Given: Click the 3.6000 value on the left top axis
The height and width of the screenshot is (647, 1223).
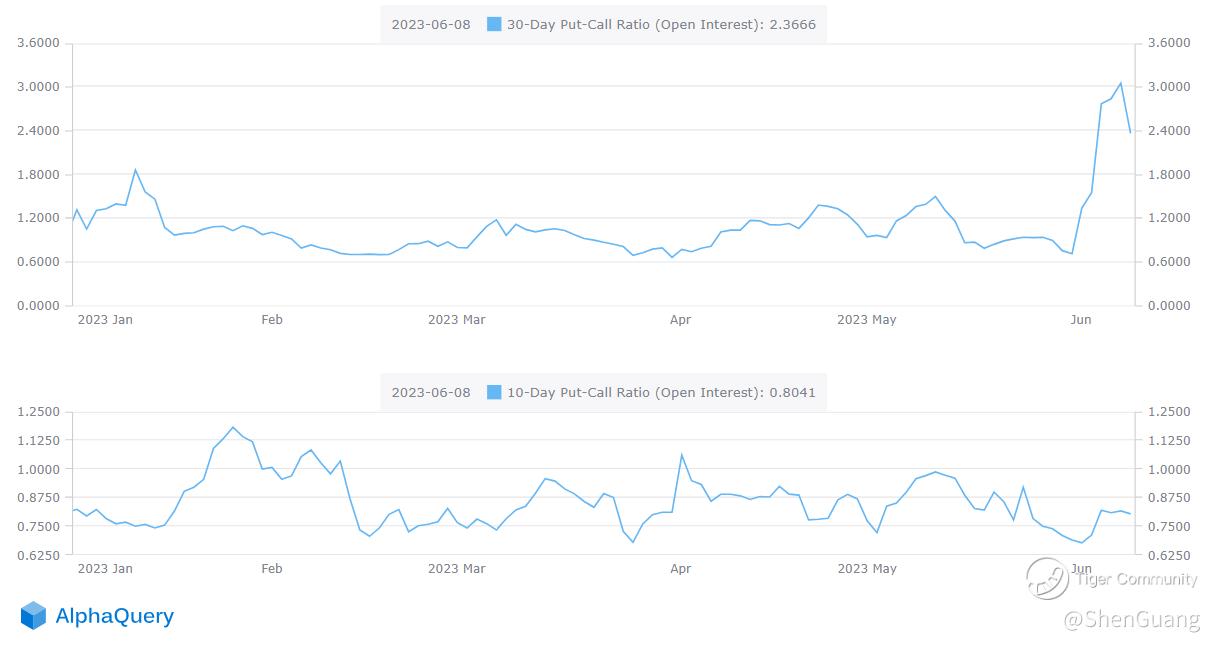Looking at the screenshot, I should tap(39, 43).
